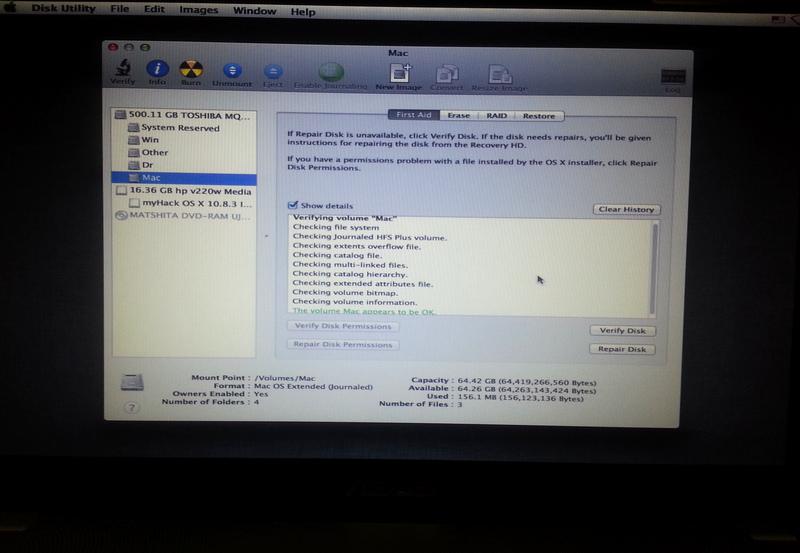
Task: Uncheck the Show details checkbox
Action: tap(292, 205)
